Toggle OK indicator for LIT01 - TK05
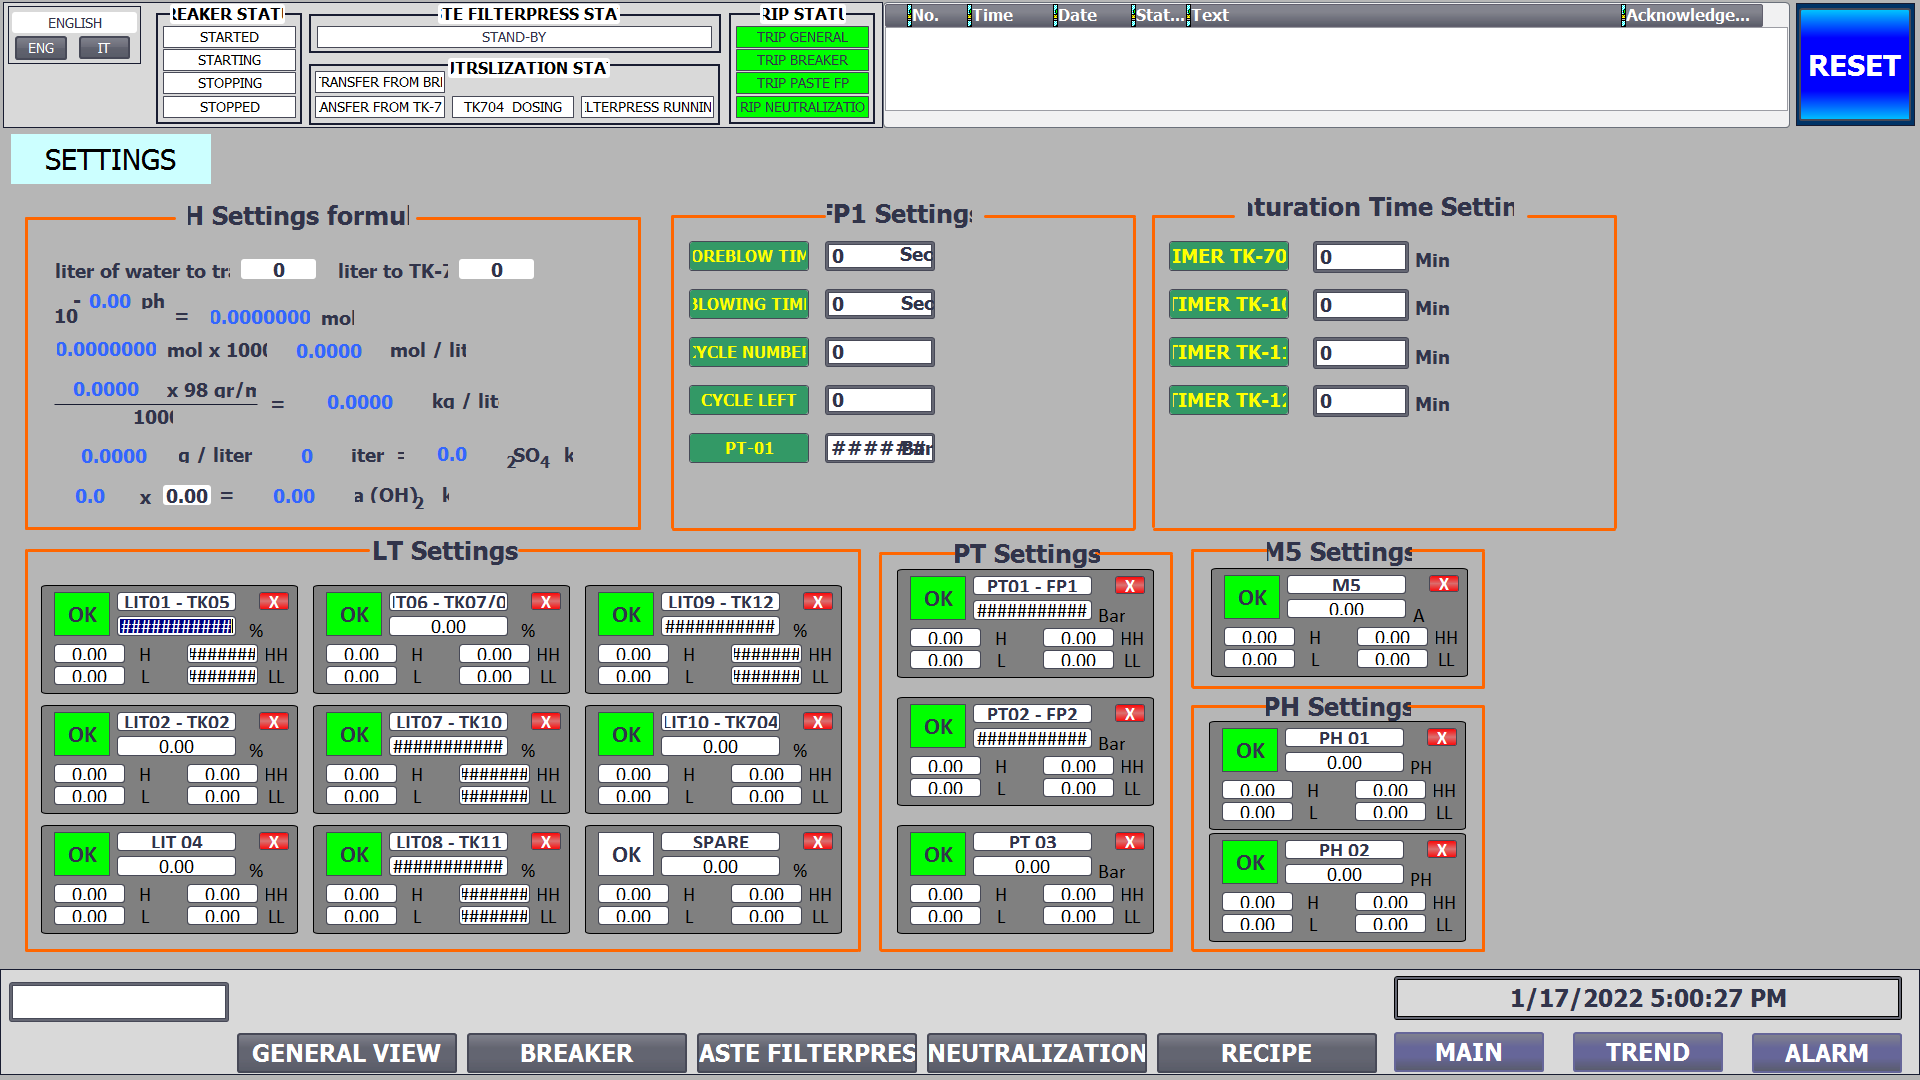 coord(82,615)
